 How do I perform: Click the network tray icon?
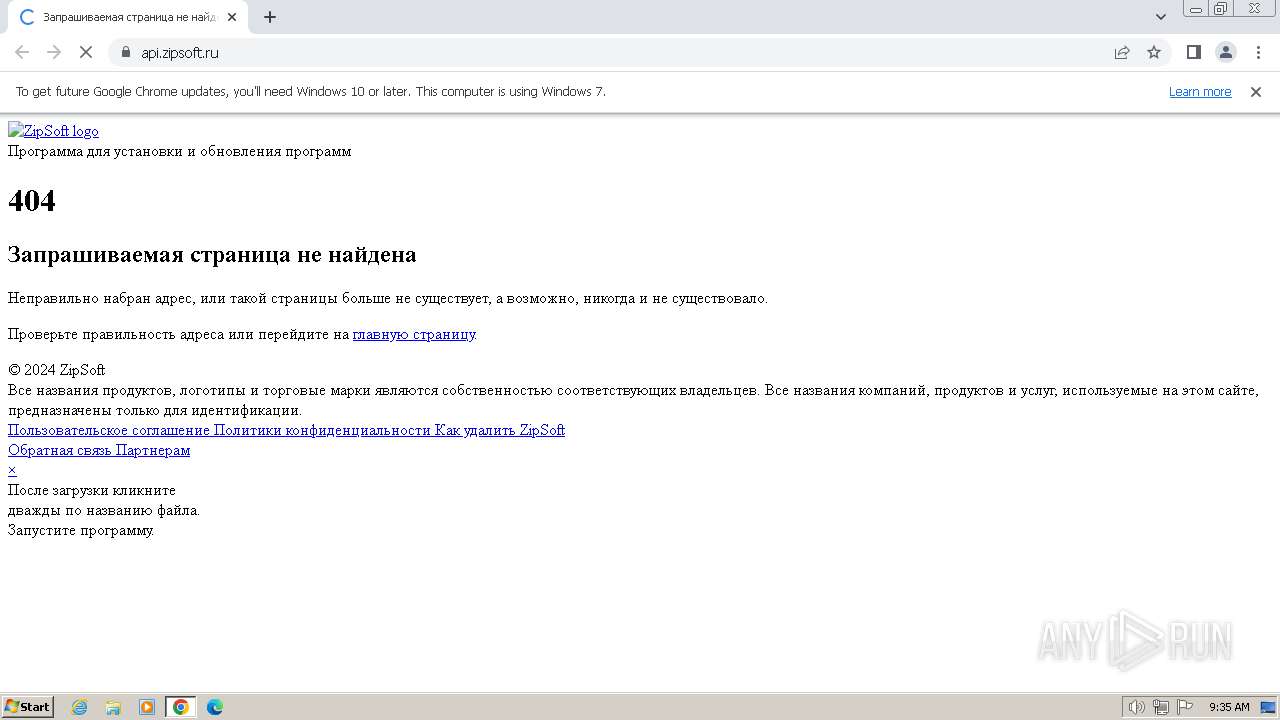point(1161,707)
